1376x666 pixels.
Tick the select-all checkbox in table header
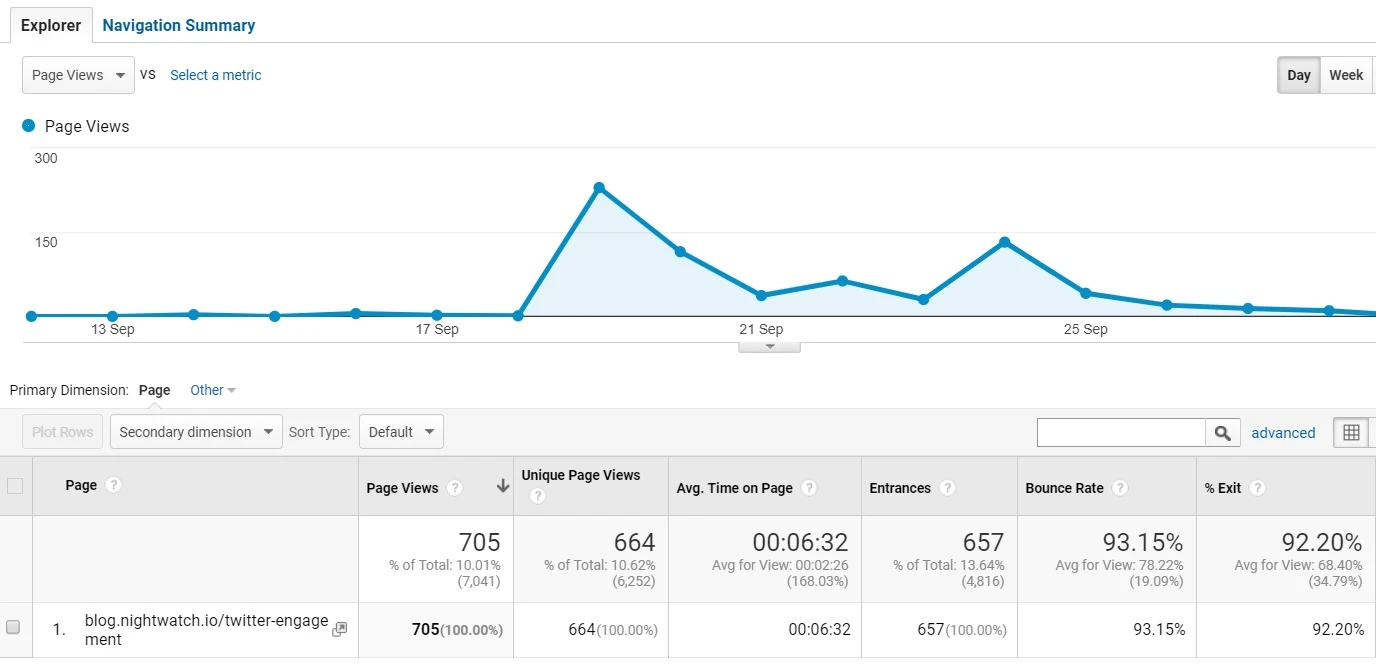point(15,486)
